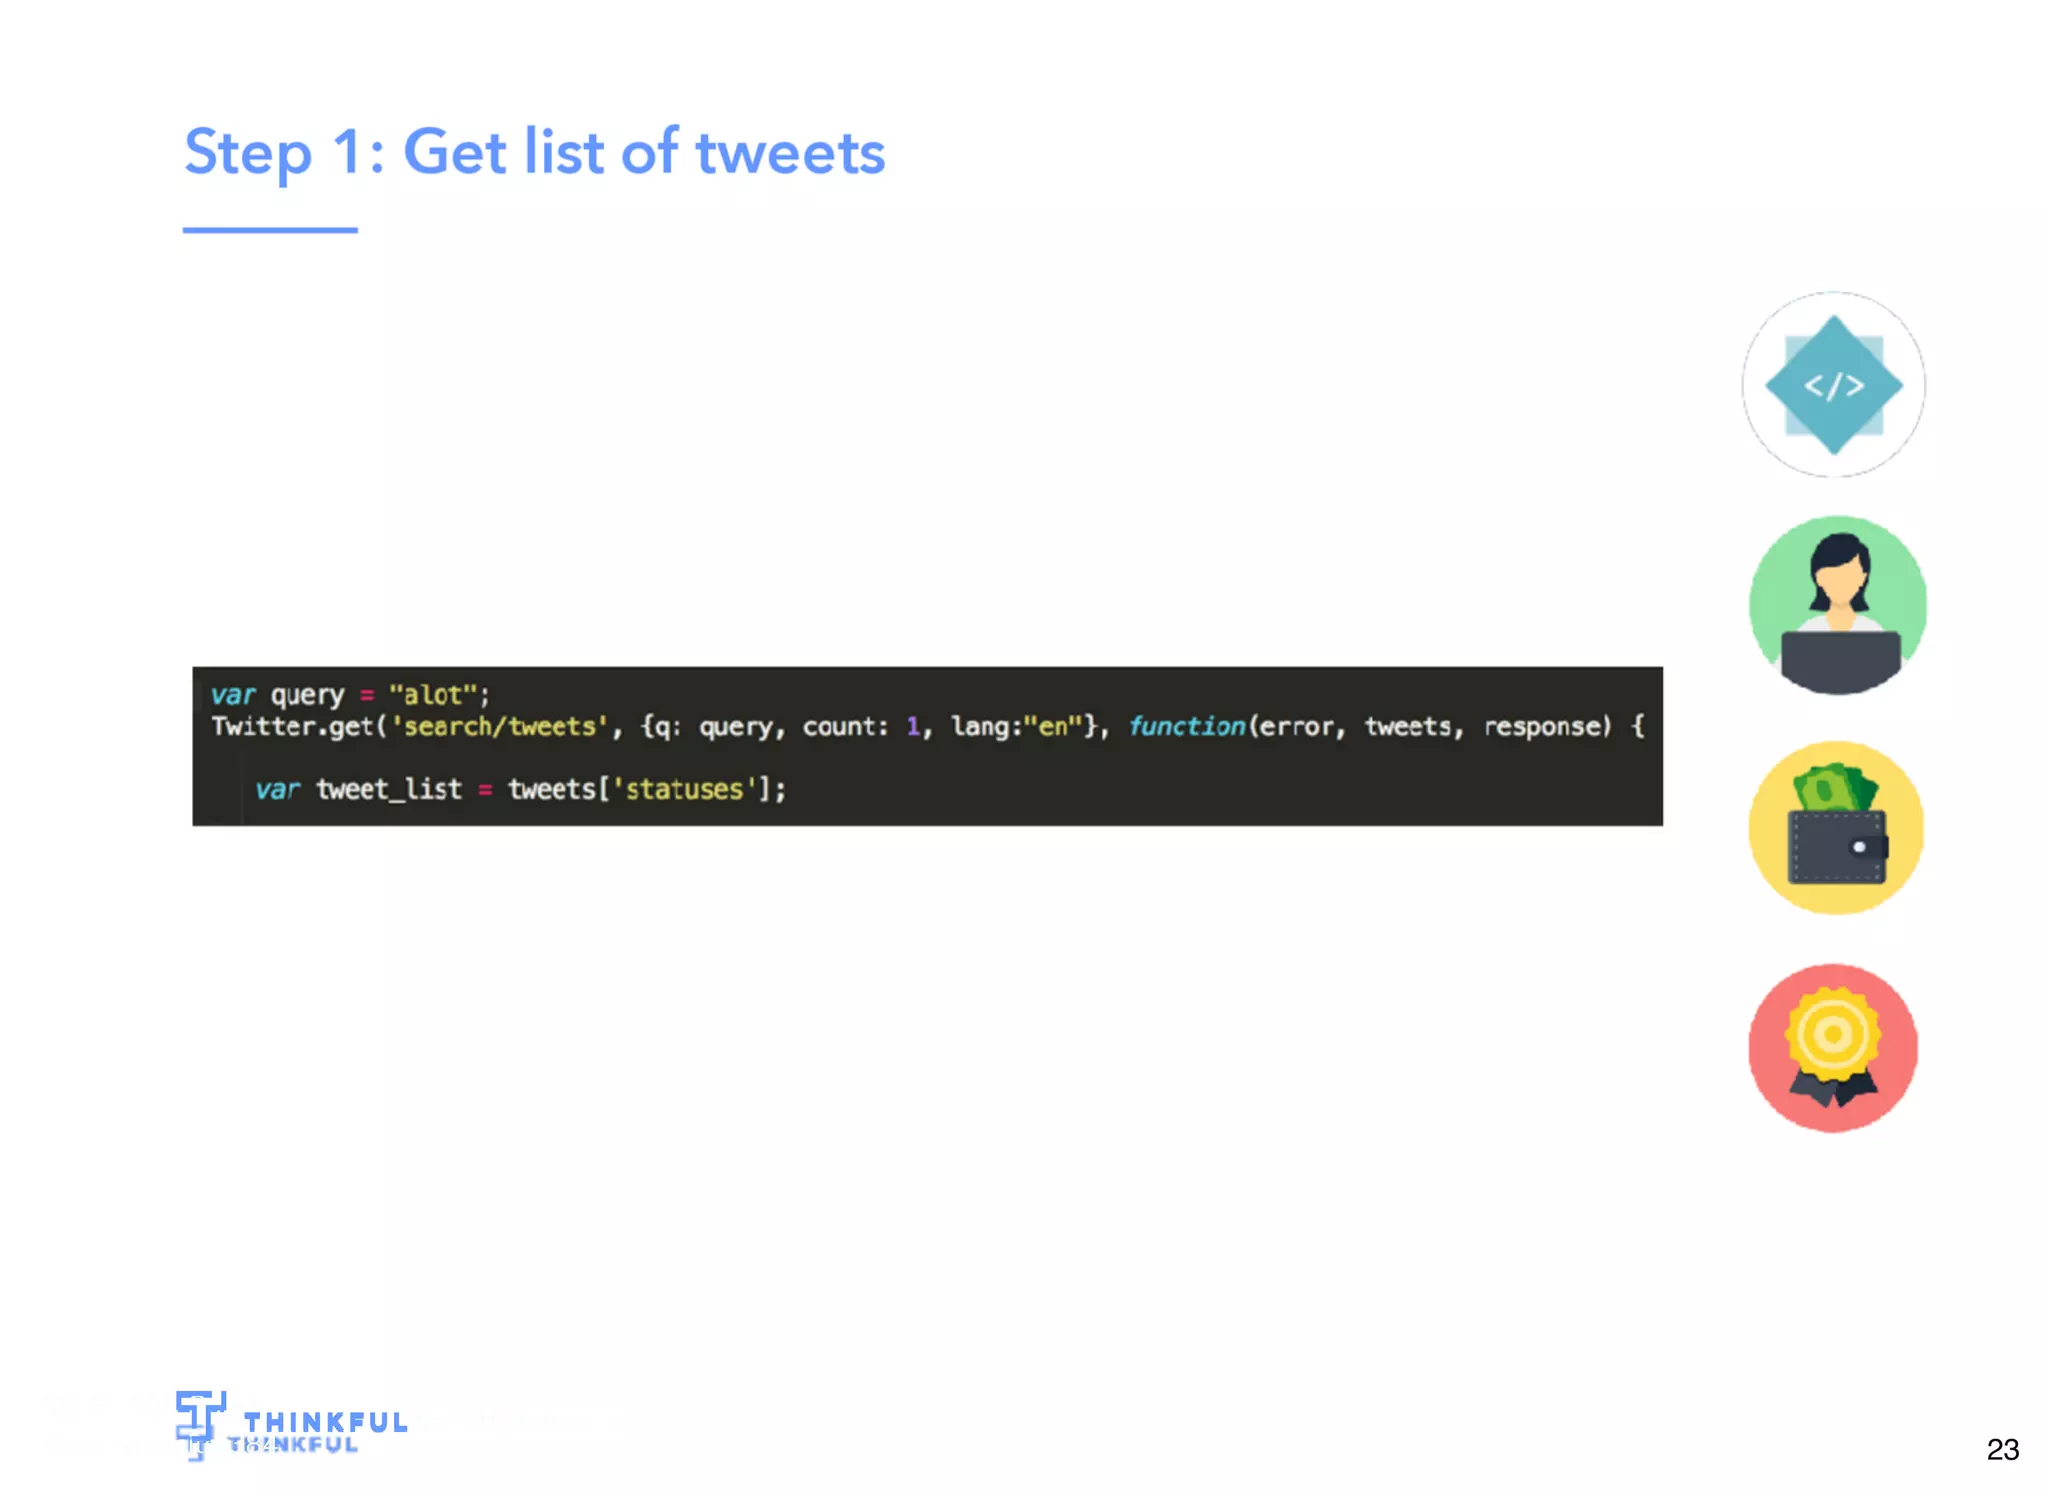Click the 'response' parameter in code

[x=1543, y=728]
